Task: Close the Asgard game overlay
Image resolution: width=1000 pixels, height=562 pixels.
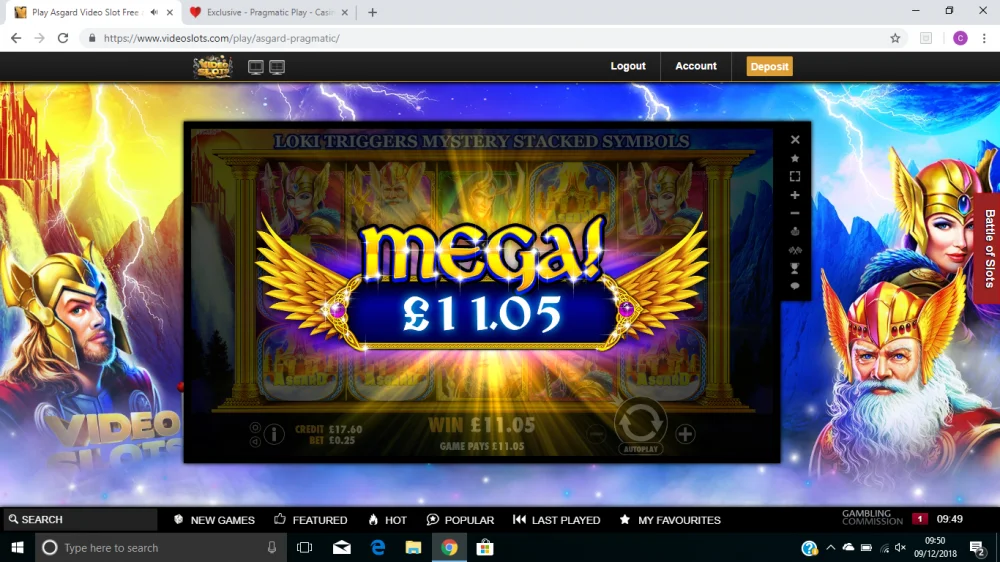Action: pos(795,140)
